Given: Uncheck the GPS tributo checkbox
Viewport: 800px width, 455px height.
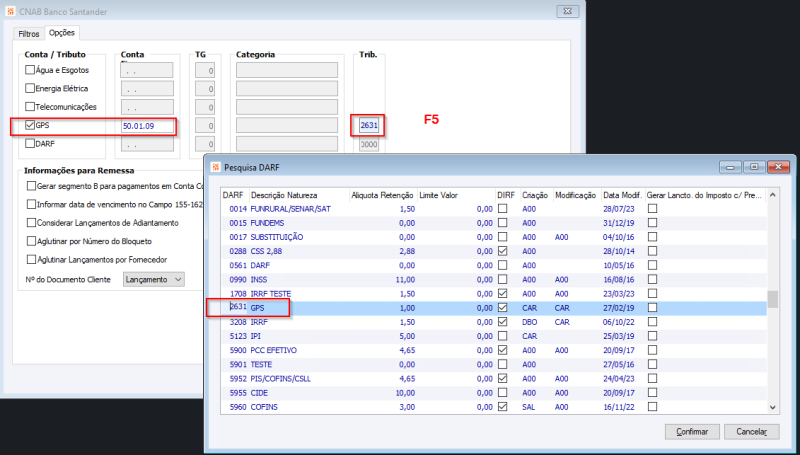Looking at the screenshot, I should 30,125.
